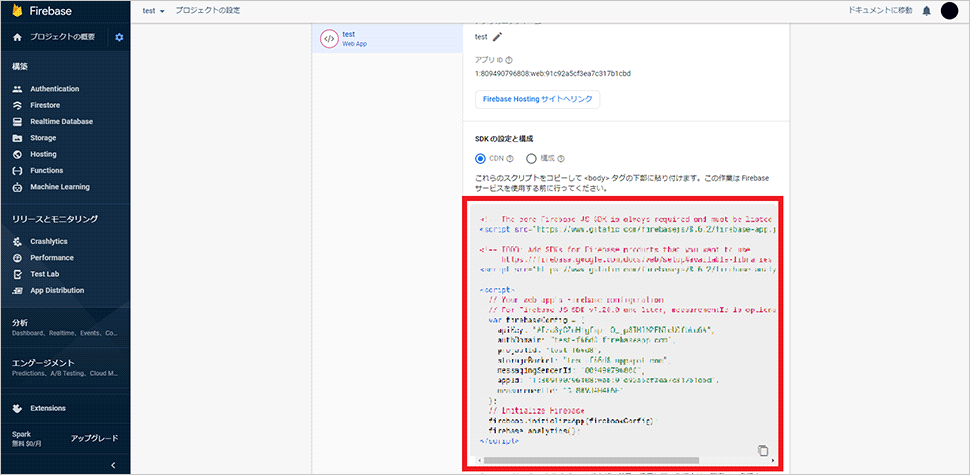Click the App Distribution icon

17,291
